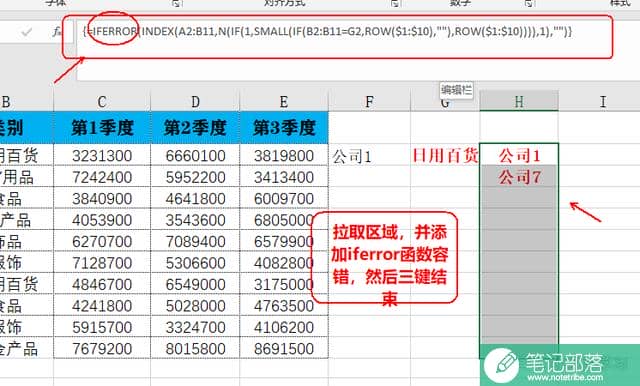
Task: Click the 公司7 result cell
Action: (x=519, y=177)
